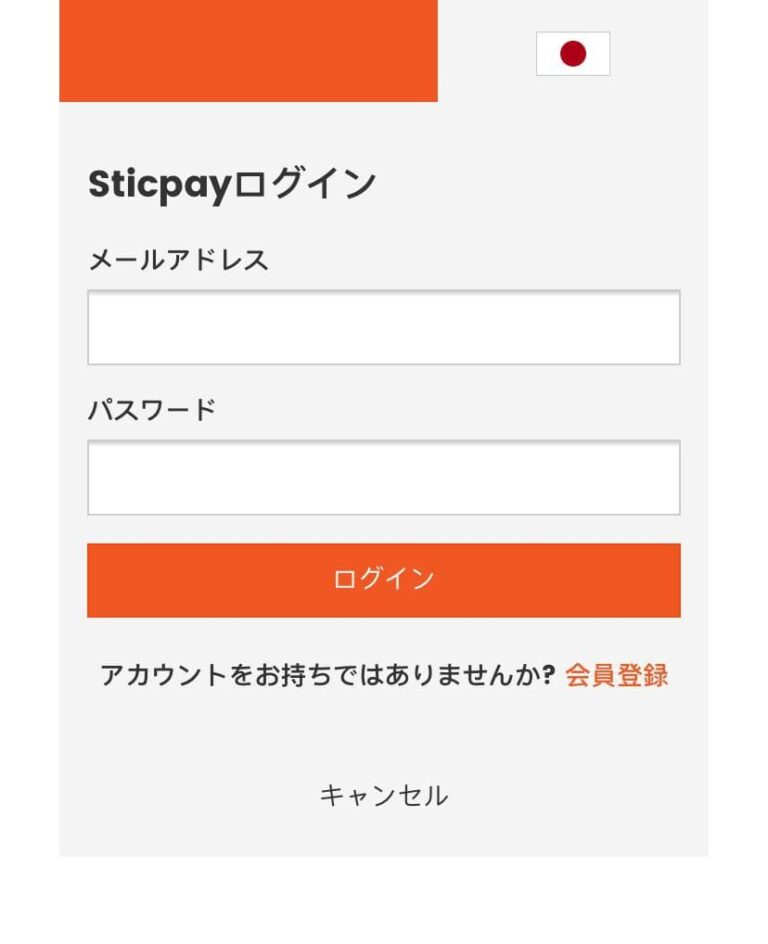Change language via the red circle flag
This screenshot has height=944, width=768.
point(572,54)
